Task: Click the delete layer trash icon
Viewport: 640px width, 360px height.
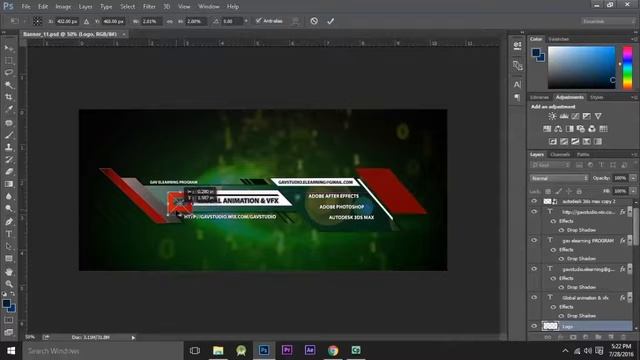Action: point(623,337)
